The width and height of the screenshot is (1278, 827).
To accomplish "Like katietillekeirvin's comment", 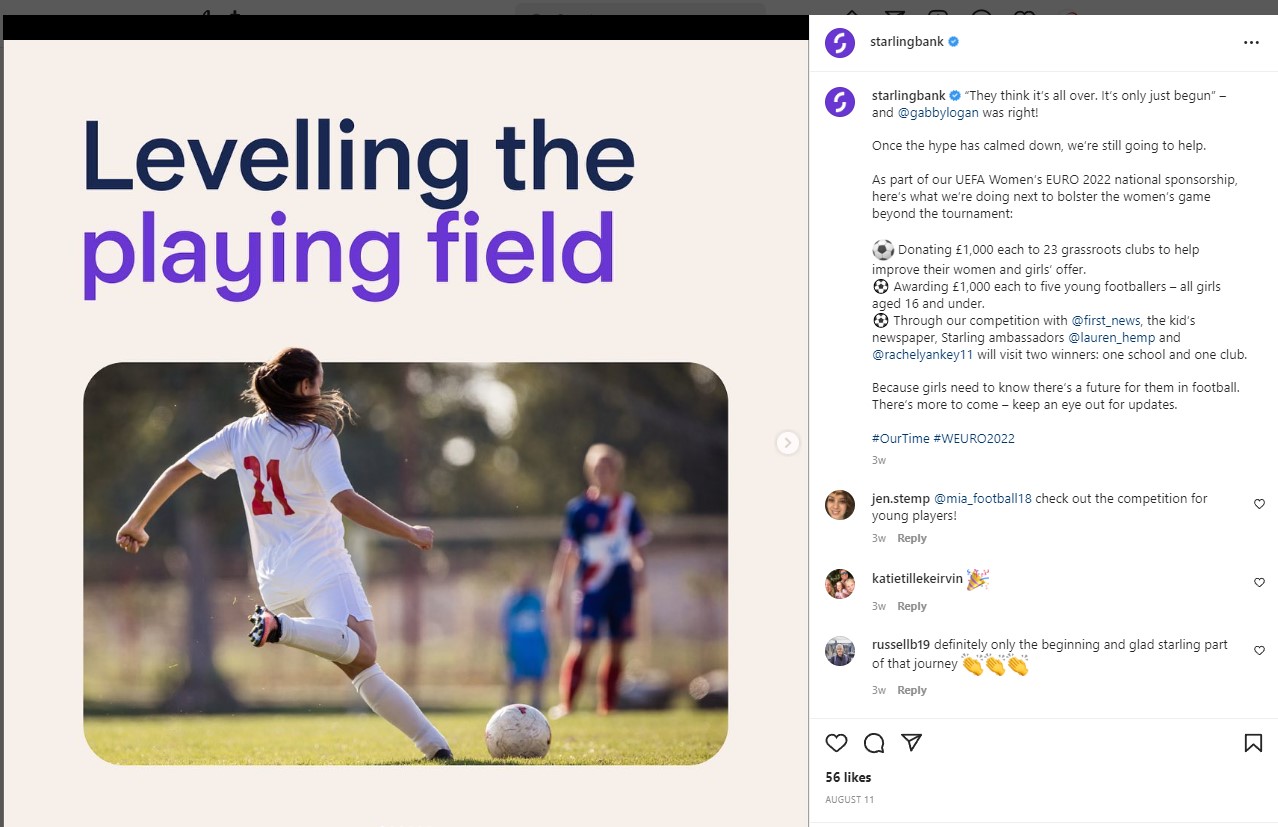I will (1259, 582).
